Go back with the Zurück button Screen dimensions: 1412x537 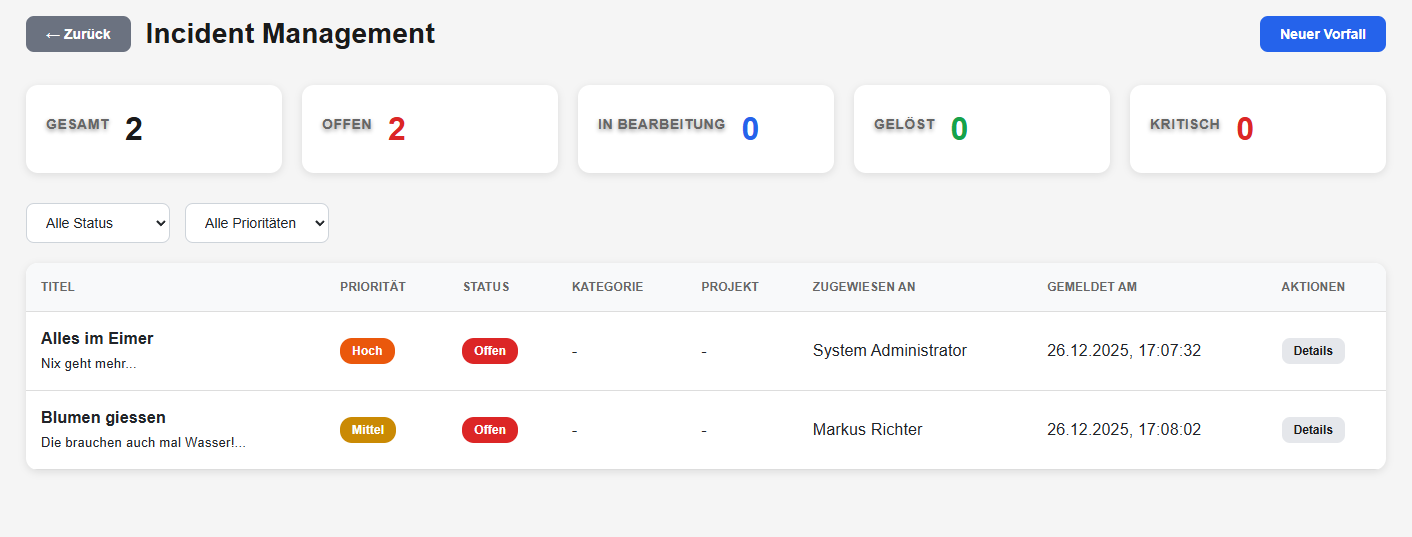click(x=78, y=34)
